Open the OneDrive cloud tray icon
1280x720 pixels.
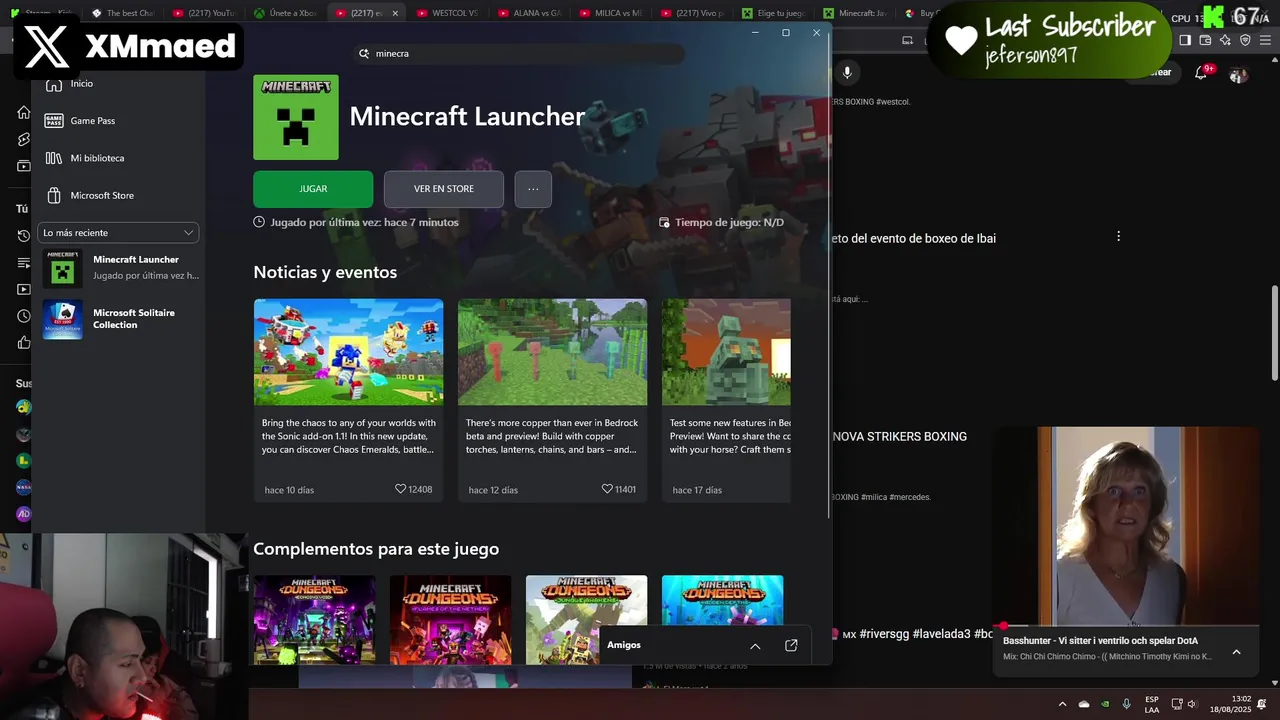click(x=1084, y=704)
